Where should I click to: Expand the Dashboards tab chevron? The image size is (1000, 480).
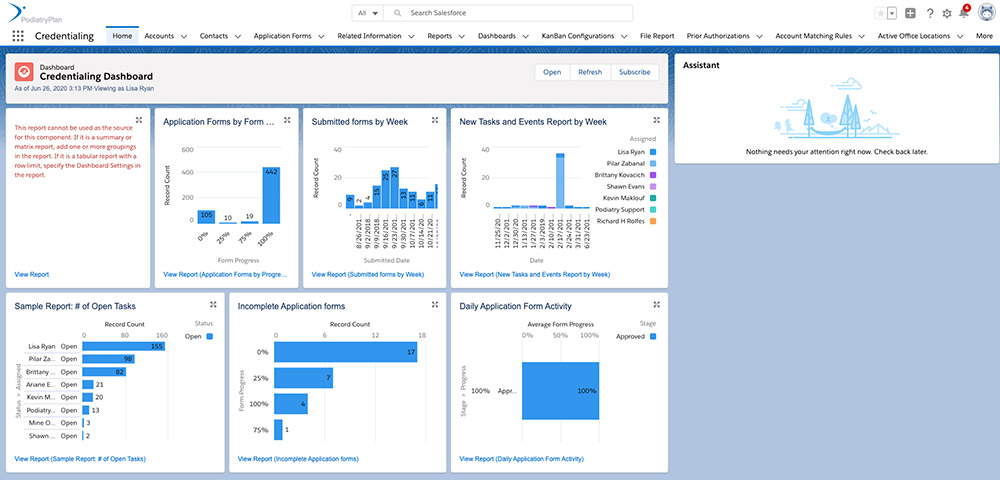pos(526,36)
